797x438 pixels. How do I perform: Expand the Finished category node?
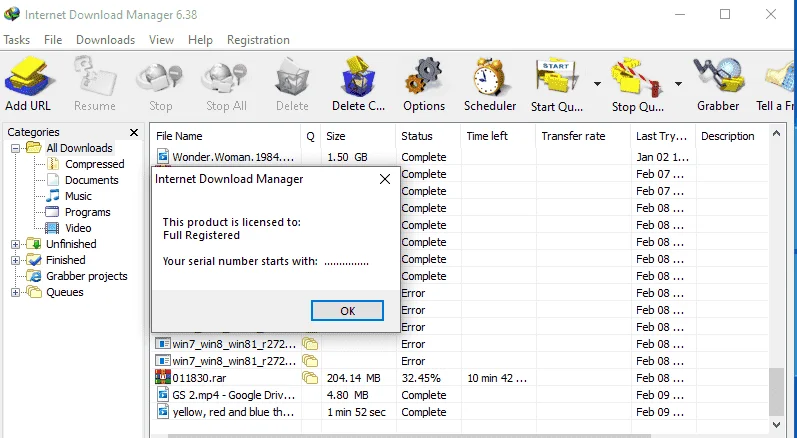tap(16, 260)
